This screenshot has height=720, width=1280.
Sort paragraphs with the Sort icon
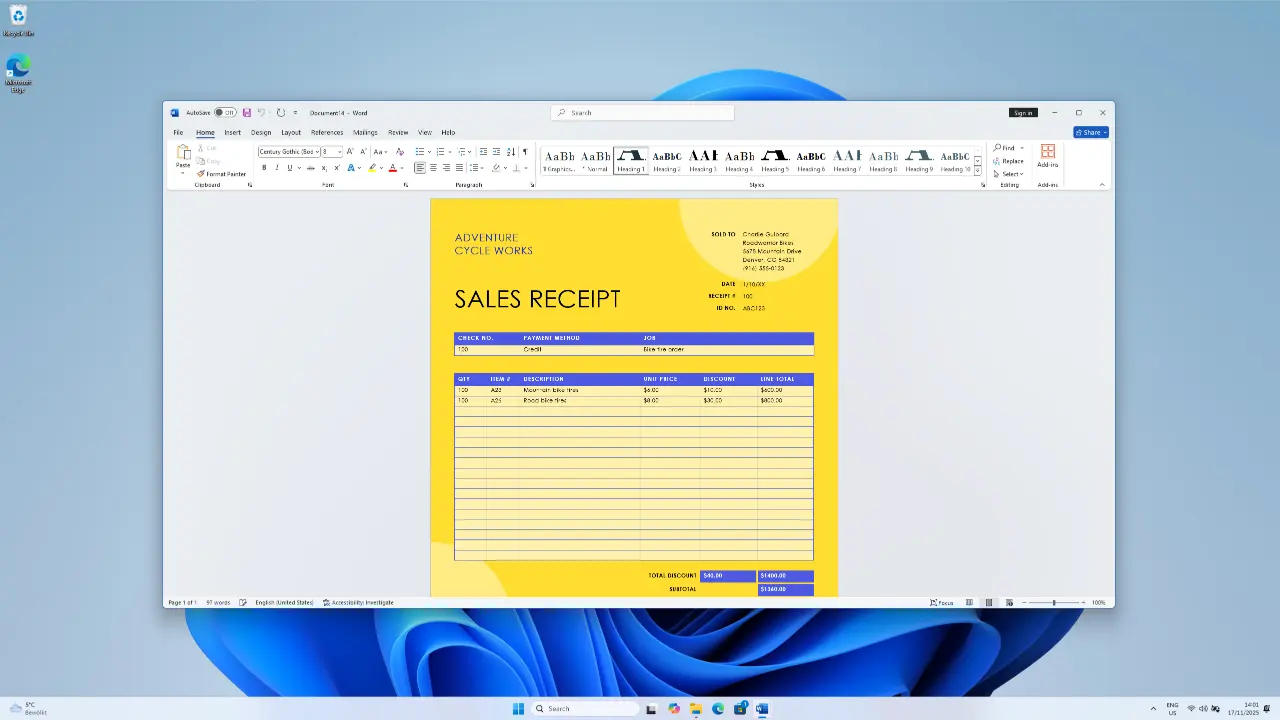point(511,152)
